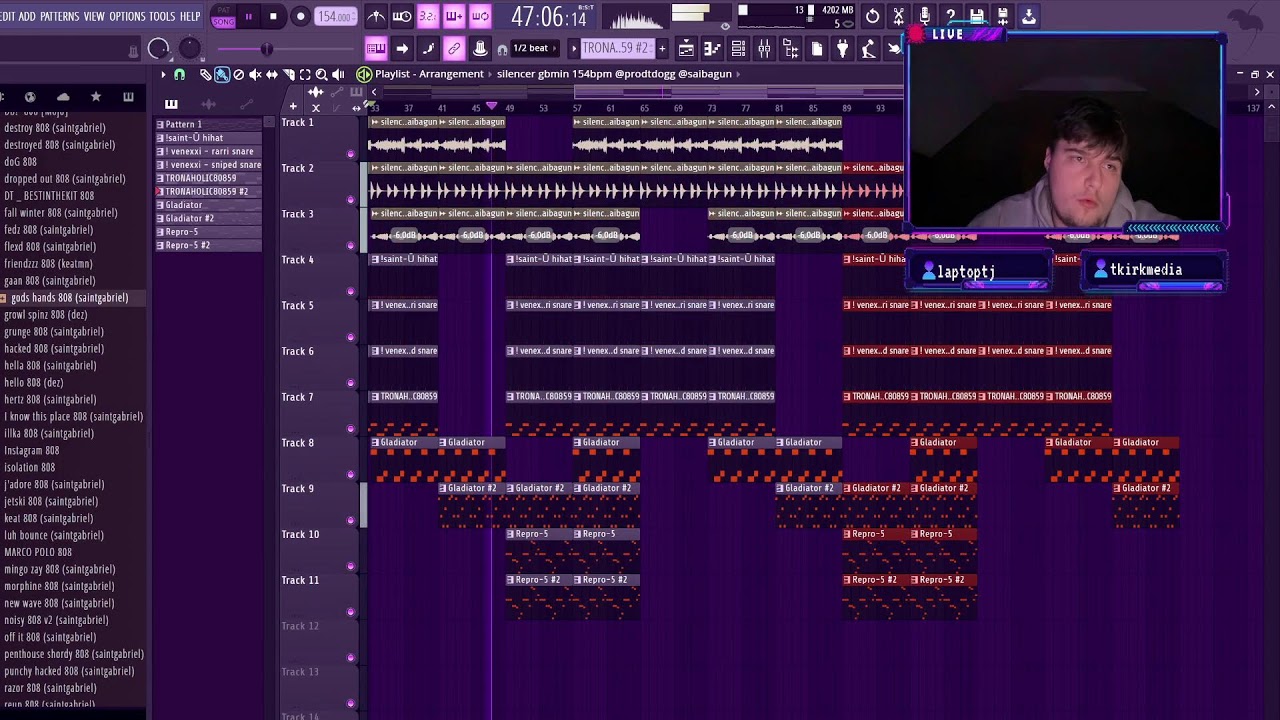This screenshot has height=720, width=1280.
Task: Toggle link-to-controller chain icon
Action: point(454,48)
